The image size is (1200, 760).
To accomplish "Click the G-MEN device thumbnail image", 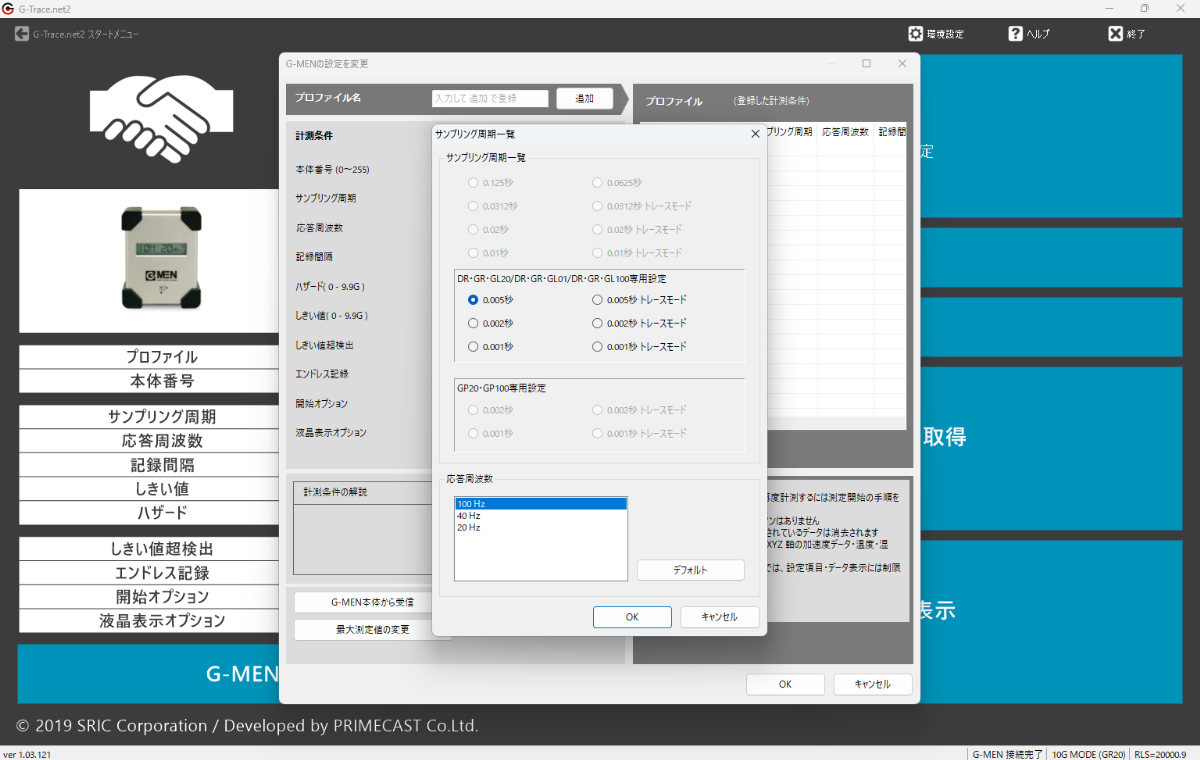I will click(162, 259).
